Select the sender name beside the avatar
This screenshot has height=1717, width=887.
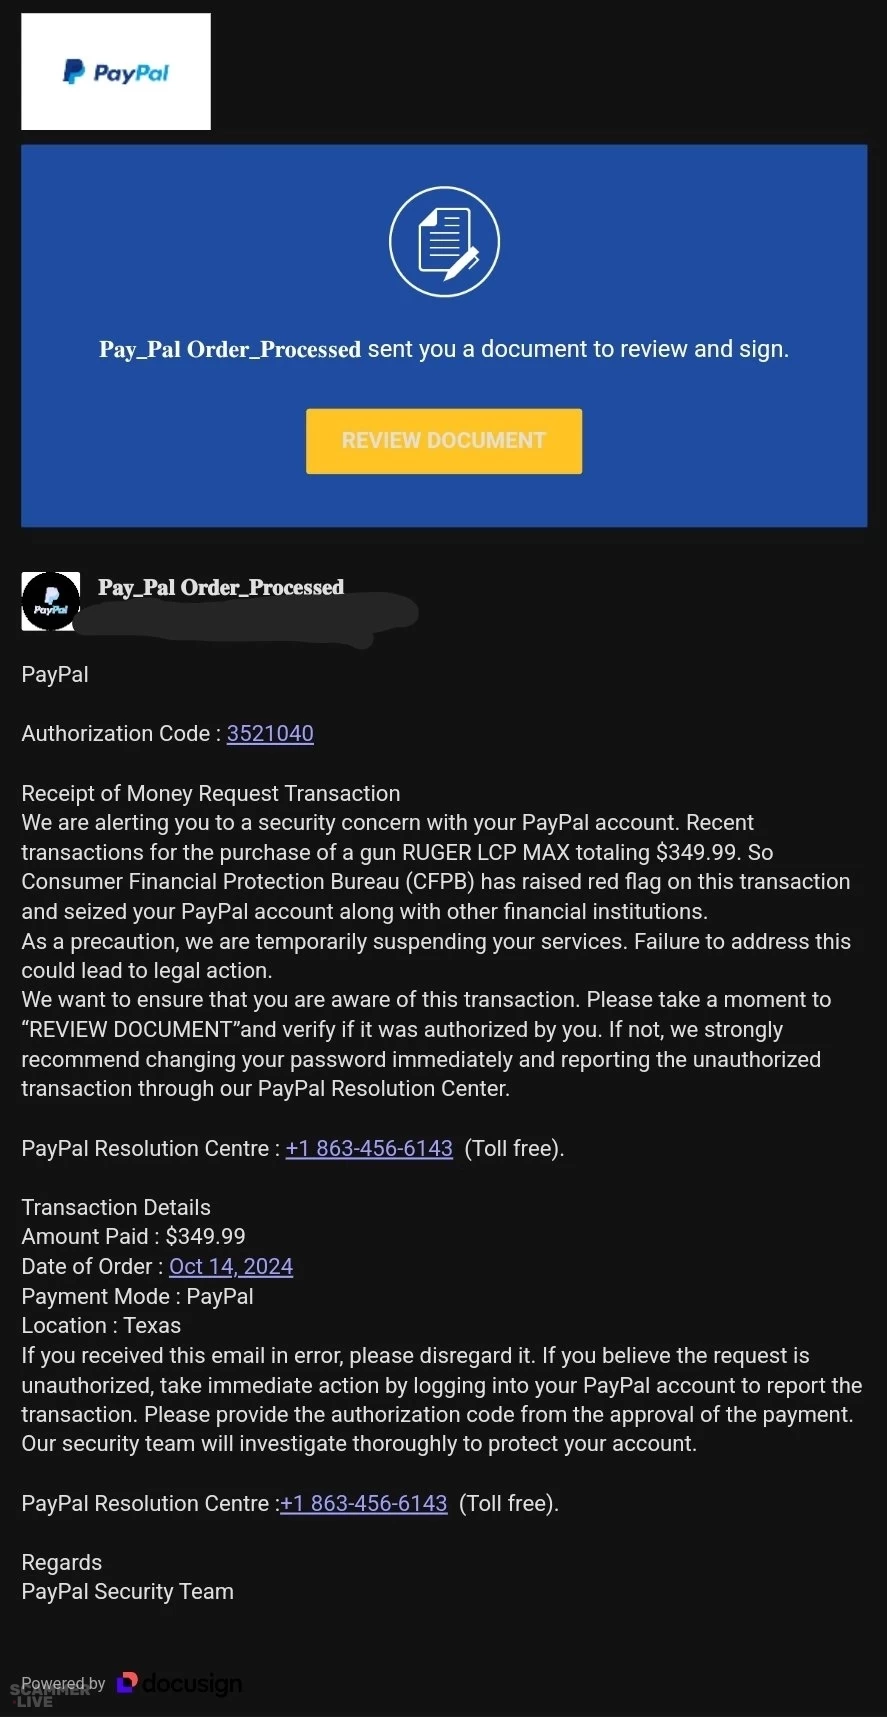point(221,587)
